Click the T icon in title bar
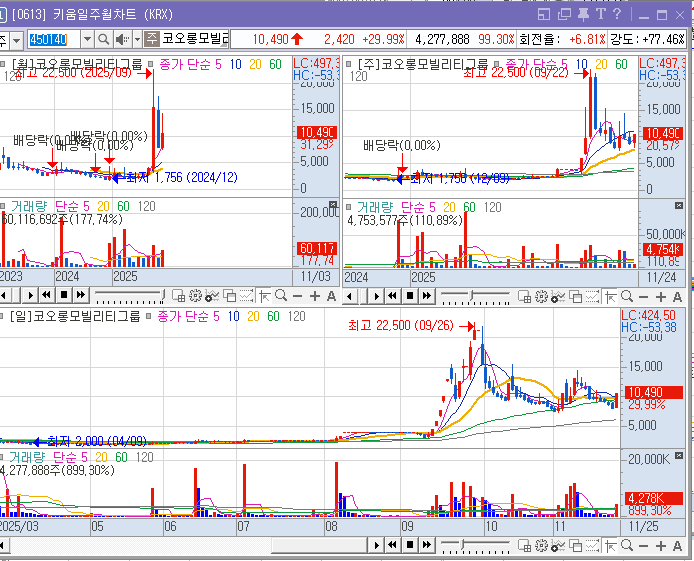Viewport: 694px width, 561px height. tap(601, 15)
